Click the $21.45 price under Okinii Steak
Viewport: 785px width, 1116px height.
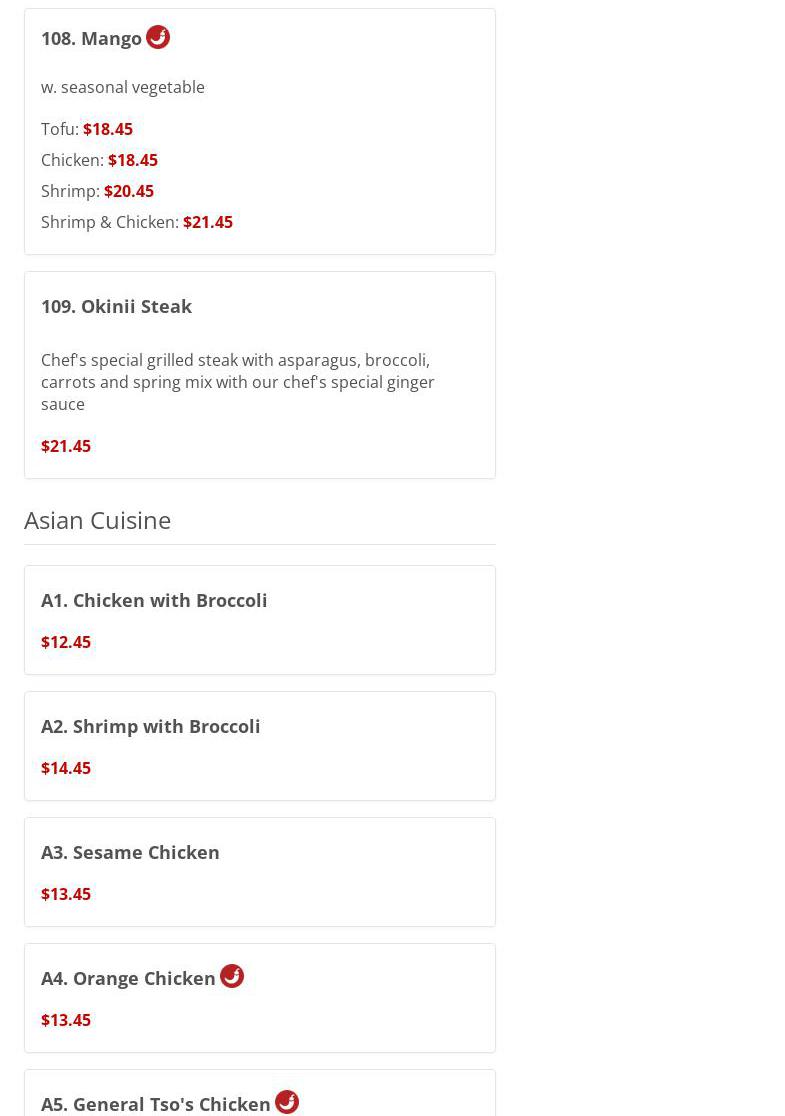(x=66, y=446)
